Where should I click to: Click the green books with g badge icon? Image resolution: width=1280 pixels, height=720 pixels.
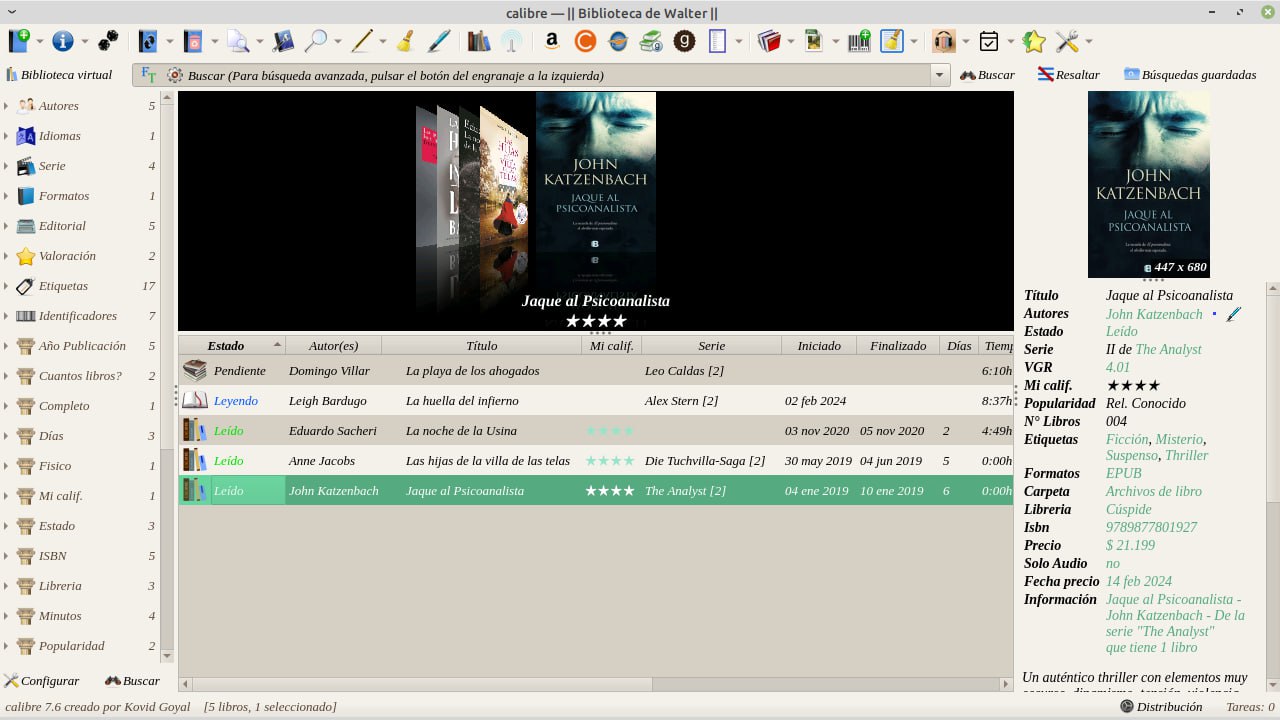(651, 41)
